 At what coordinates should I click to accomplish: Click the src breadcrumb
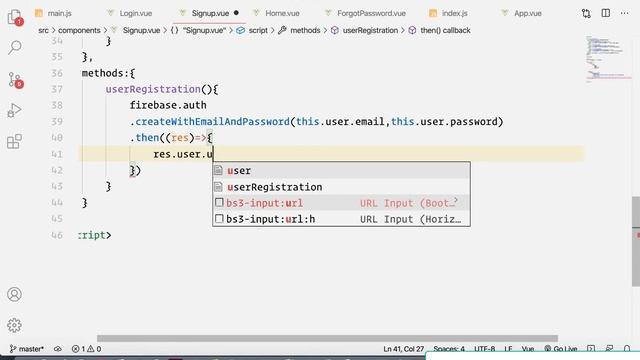(43, 30)
